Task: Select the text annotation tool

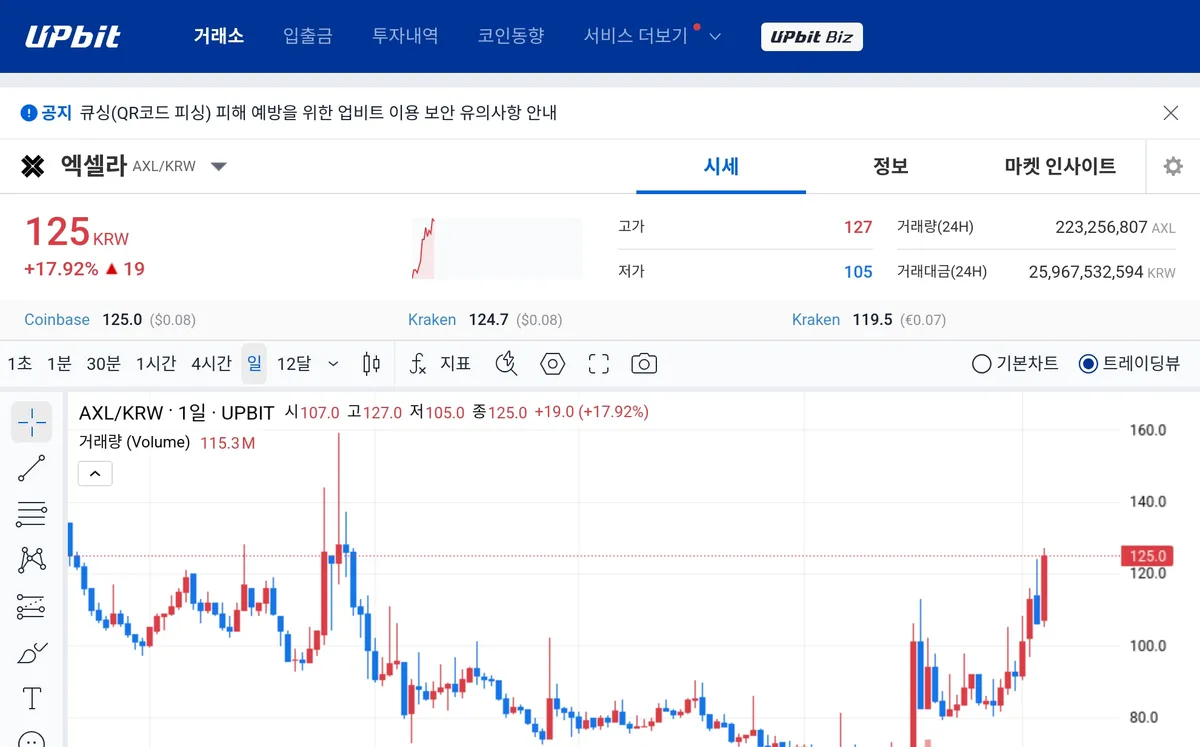Action: point(32,698)
